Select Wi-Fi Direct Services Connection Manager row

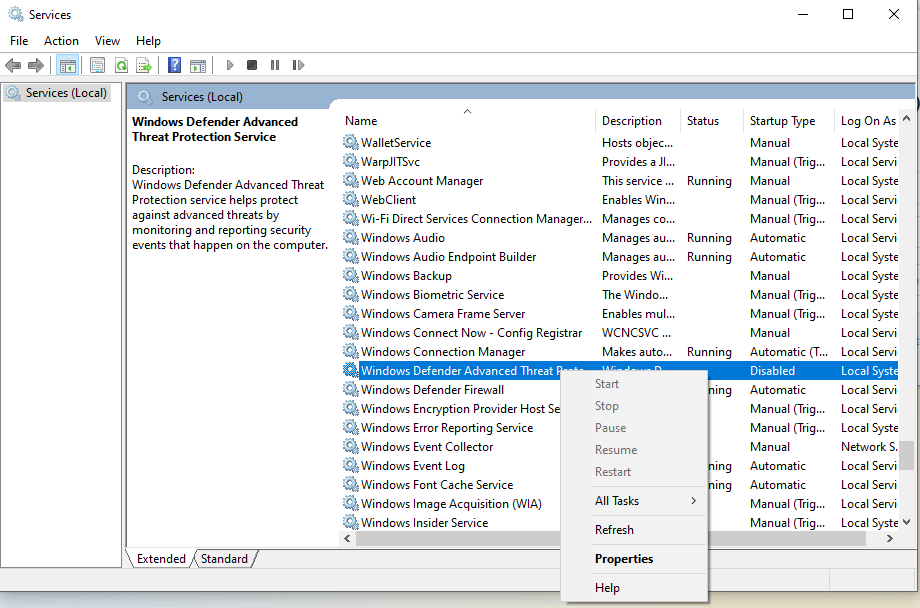tap(619, 218)
